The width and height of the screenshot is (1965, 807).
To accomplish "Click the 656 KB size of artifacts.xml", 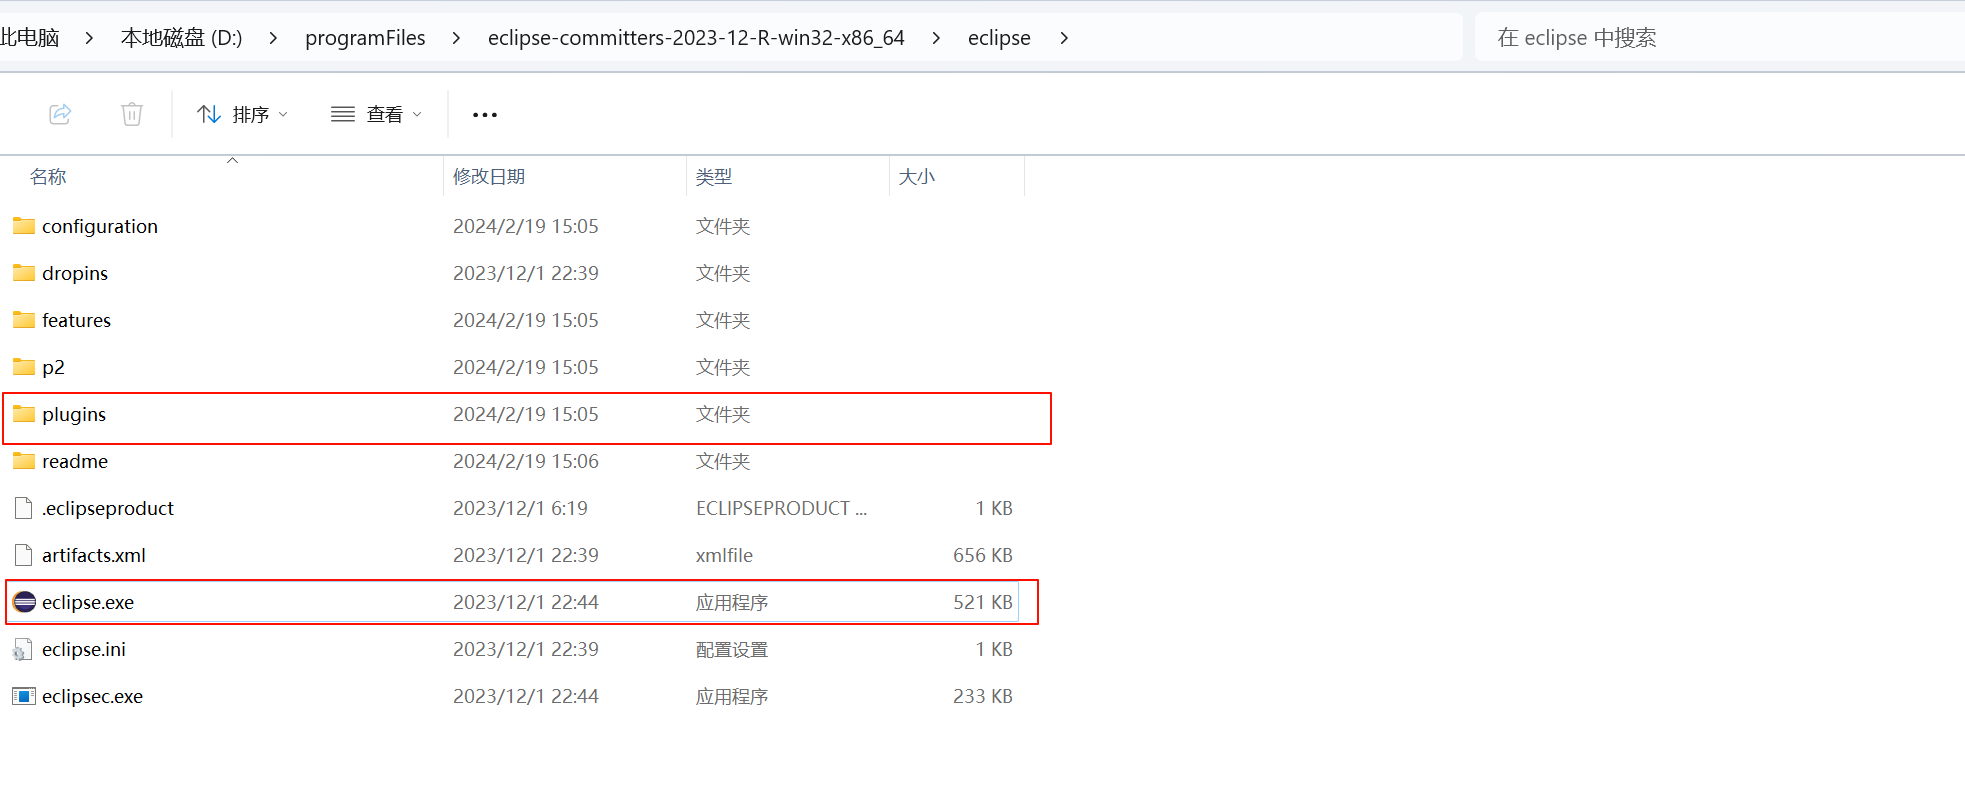I will (983, 555).
